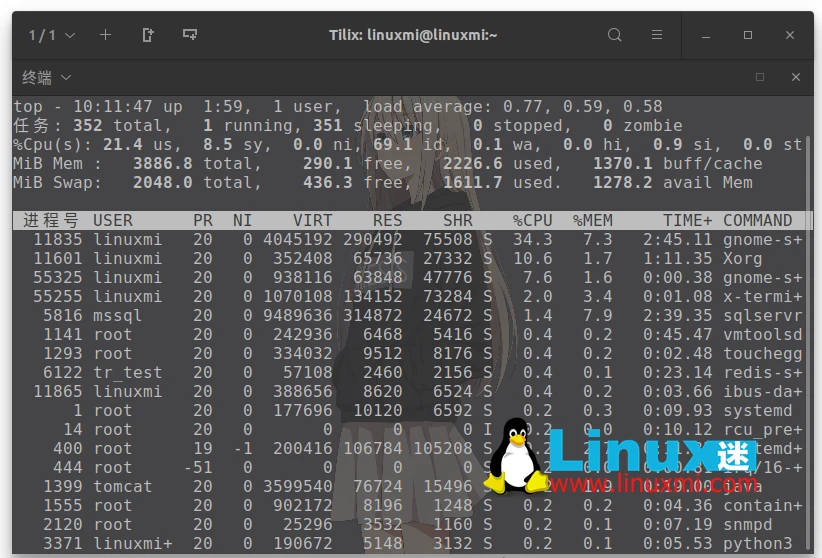This screenshot has width=822, height=558.
Task: Click the touchegg command entry
Action: click(x=763, y=353)
